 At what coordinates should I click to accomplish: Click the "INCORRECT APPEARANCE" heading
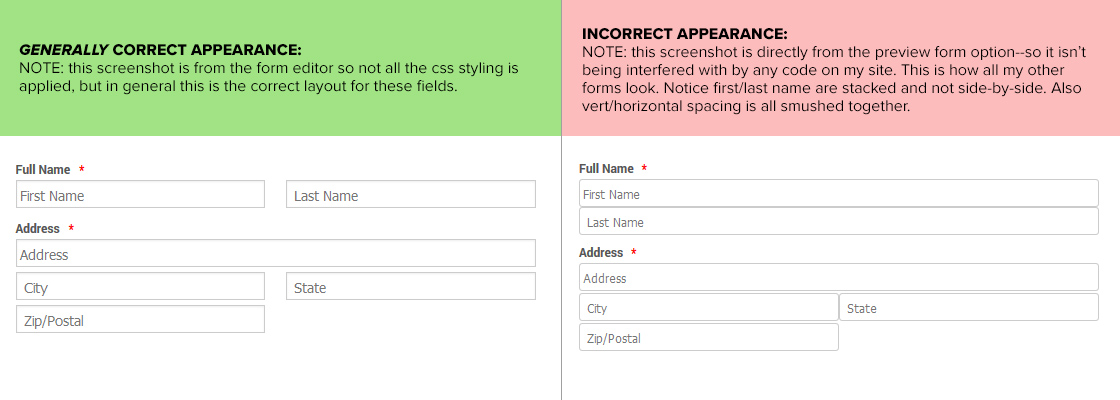[684, 34]
